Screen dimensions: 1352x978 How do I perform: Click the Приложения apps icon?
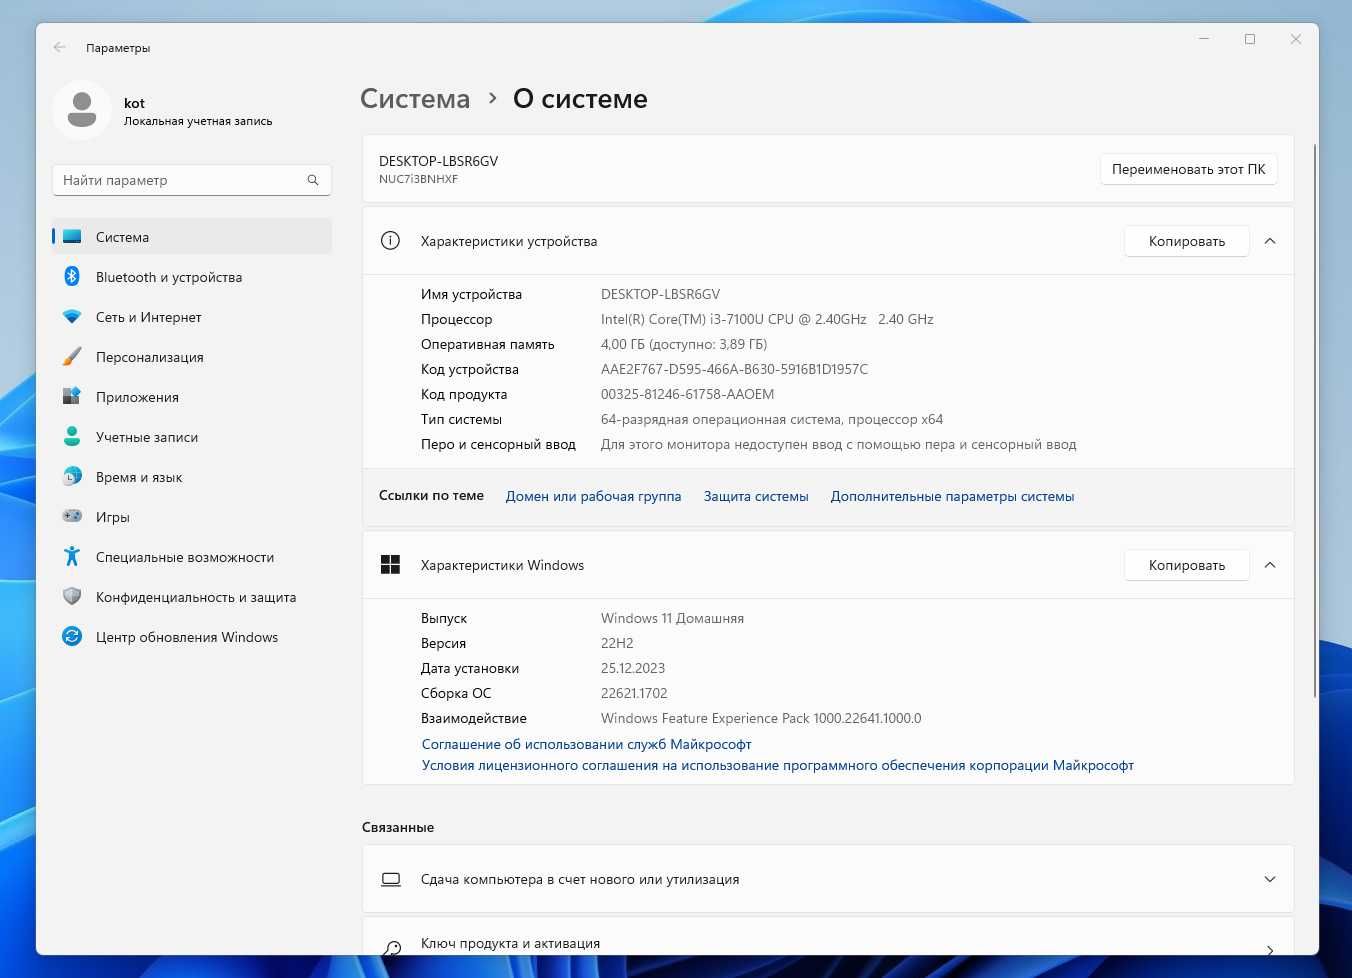pyautogui.click(x=72, y=397)
